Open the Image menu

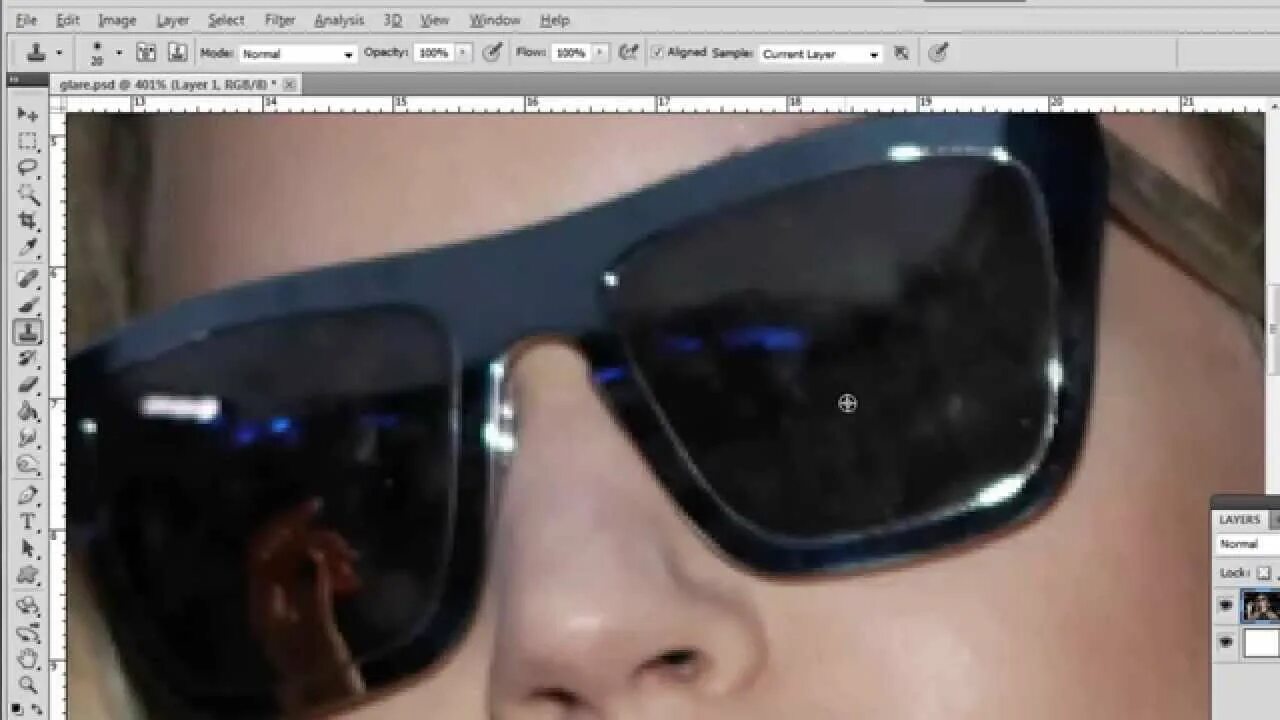[117, 20]
